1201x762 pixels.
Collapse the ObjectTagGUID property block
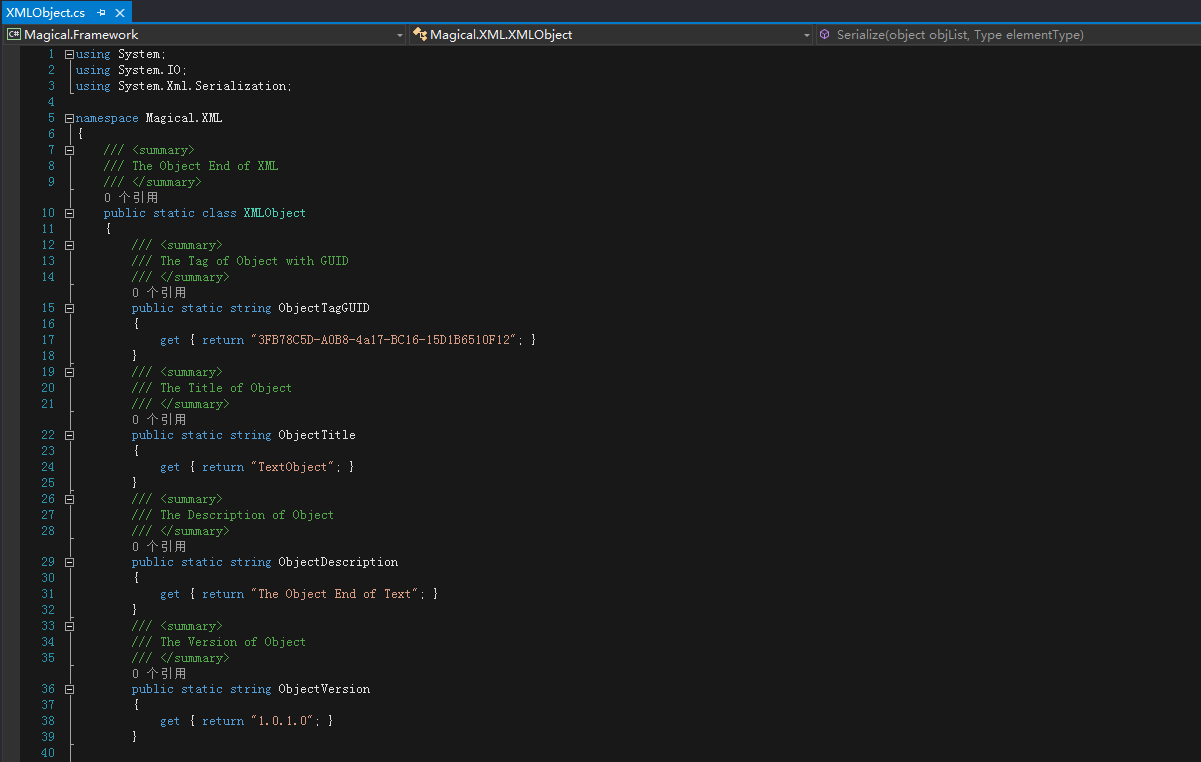point(69,308)
